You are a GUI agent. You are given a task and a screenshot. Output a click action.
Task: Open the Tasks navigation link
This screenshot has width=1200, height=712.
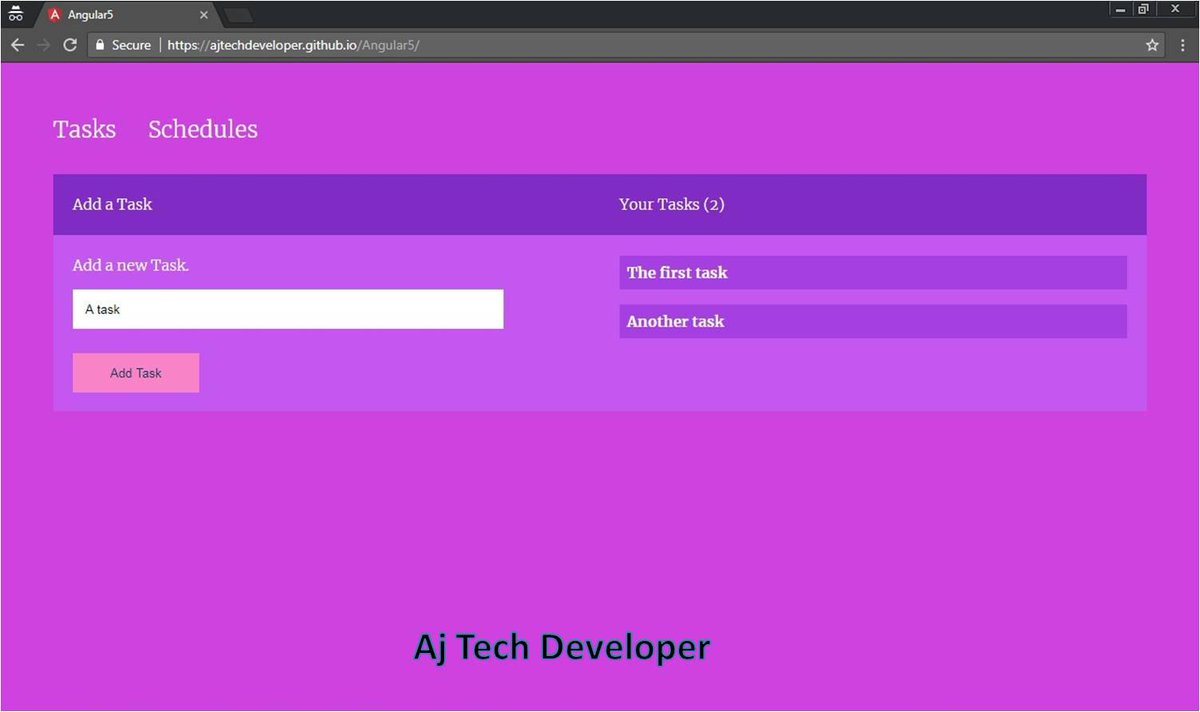[85, 129]
